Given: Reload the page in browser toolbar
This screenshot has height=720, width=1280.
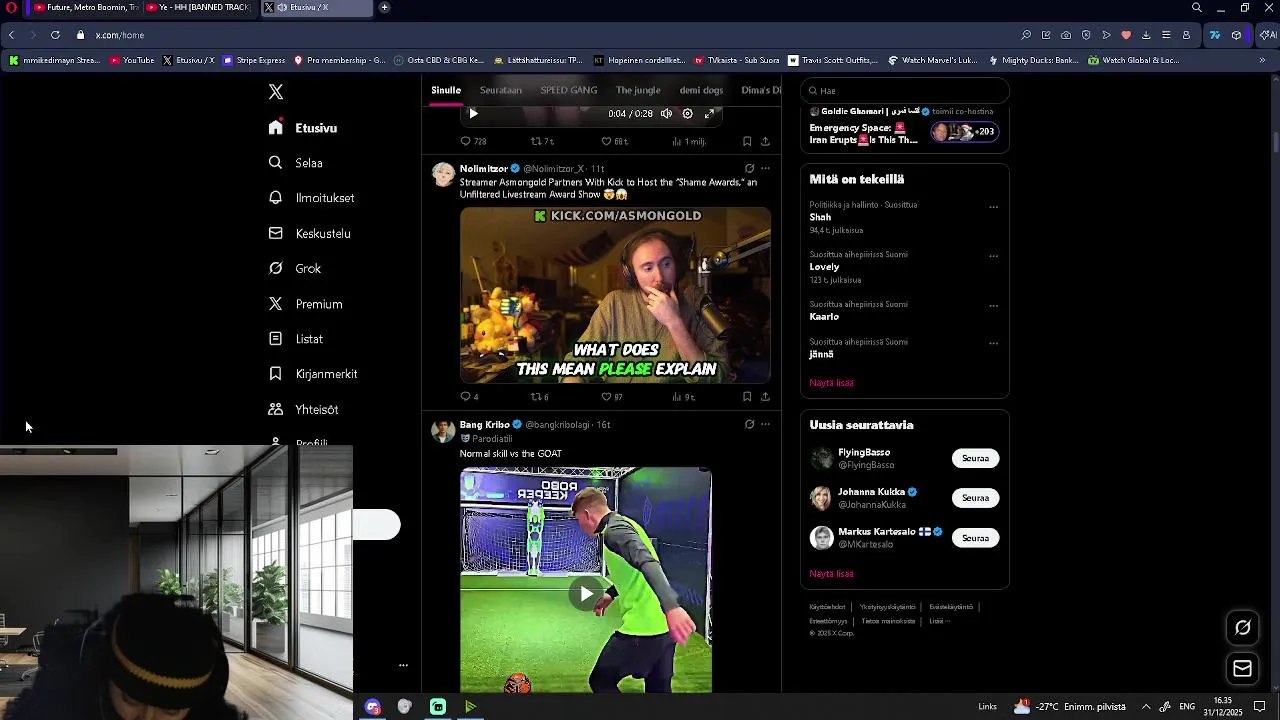Looking at the screenshot, I should pyautogui.click(x=55, y=35).
